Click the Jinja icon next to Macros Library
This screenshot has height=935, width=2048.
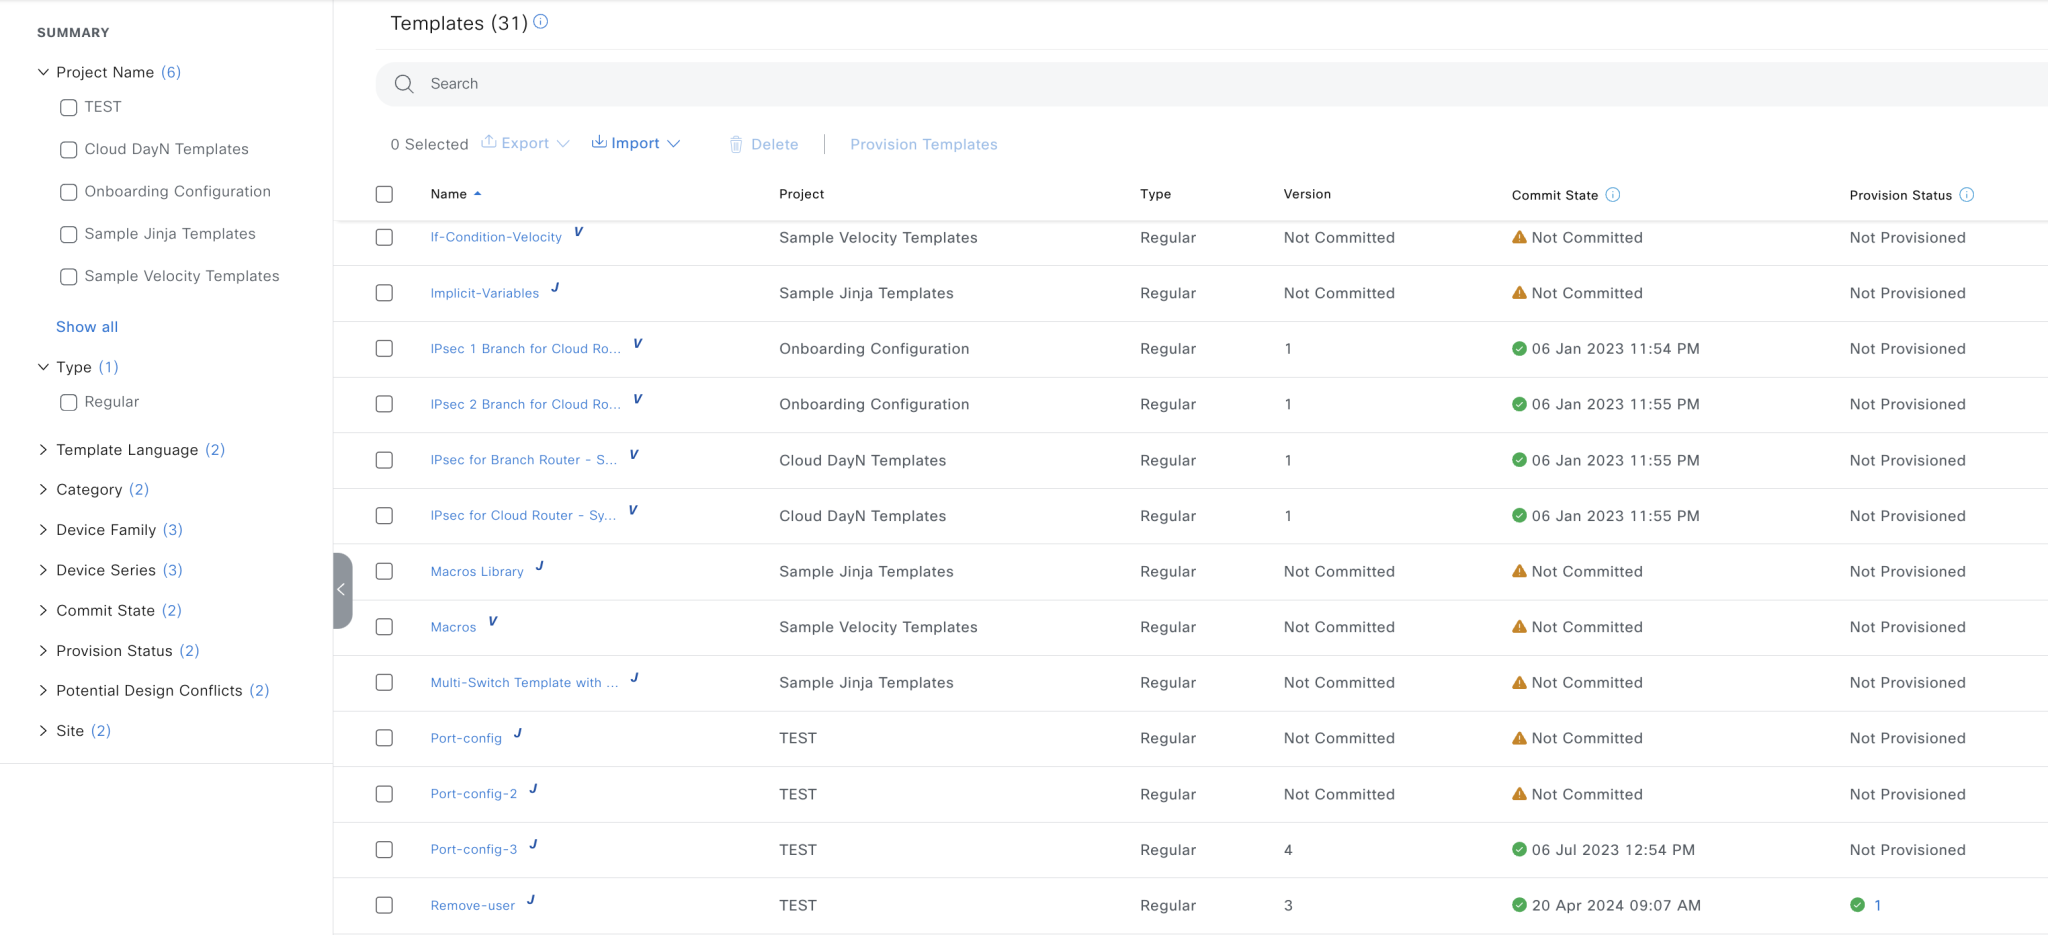pyautogui.click(x=540, y=566)
